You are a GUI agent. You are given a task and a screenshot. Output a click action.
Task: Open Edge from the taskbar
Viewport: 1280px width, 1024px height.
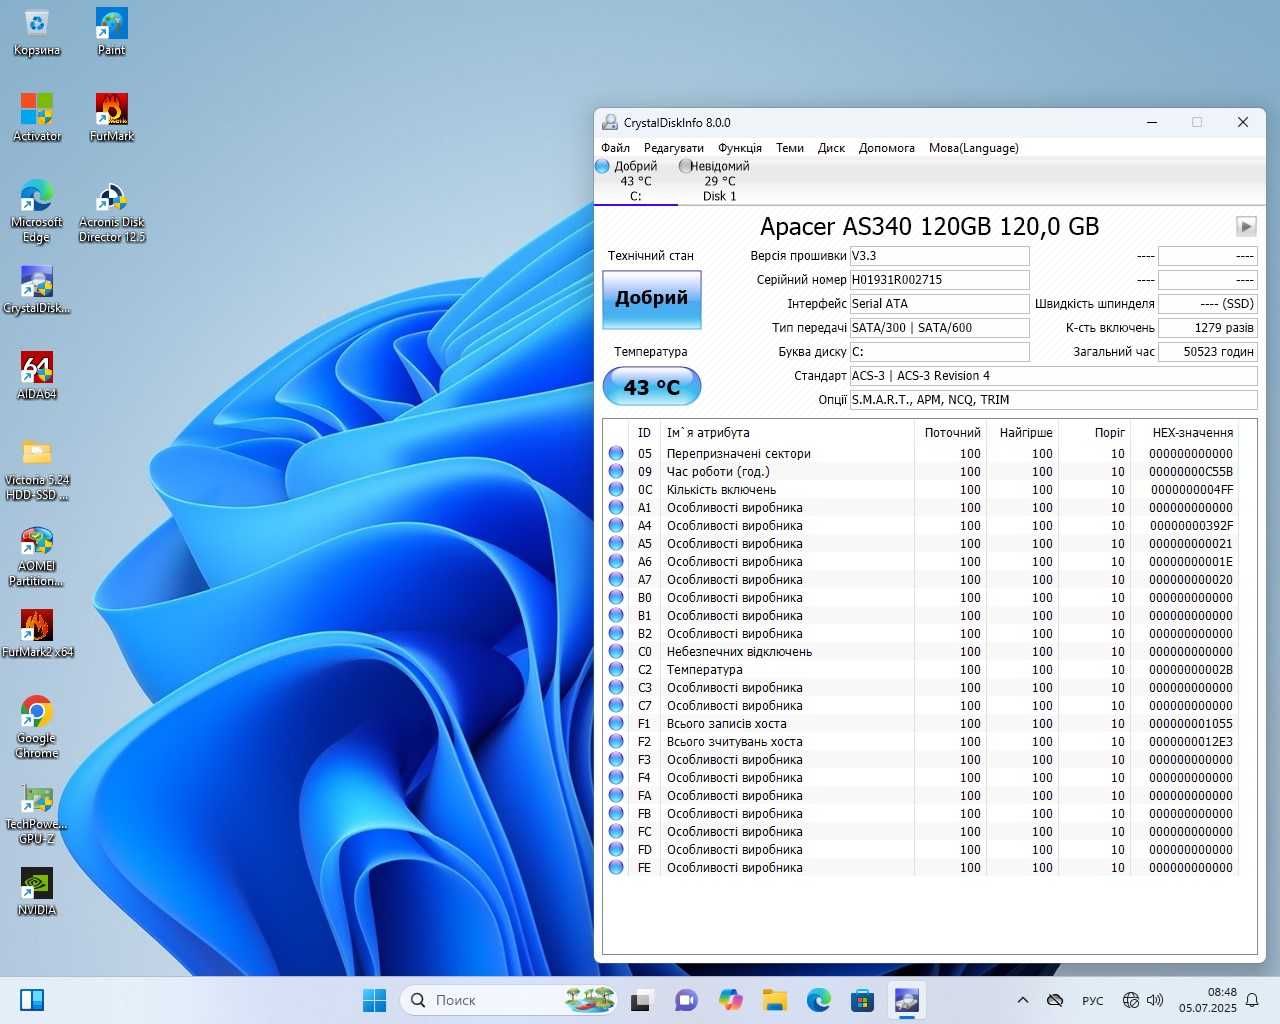click(818, 1000)
